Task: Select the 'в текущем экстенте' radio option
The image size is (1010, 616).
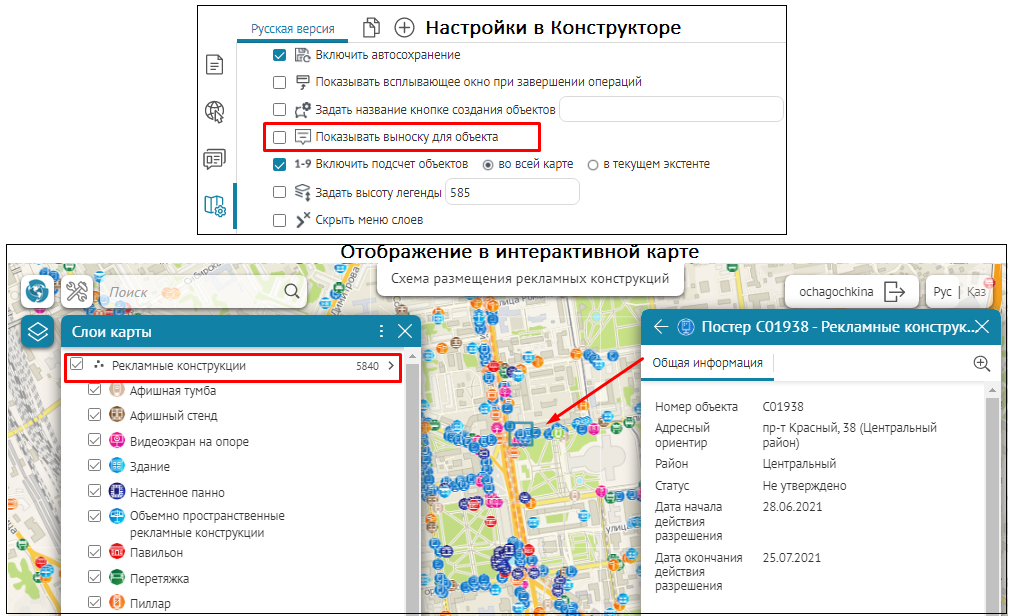Action: (x=593, y=164)
